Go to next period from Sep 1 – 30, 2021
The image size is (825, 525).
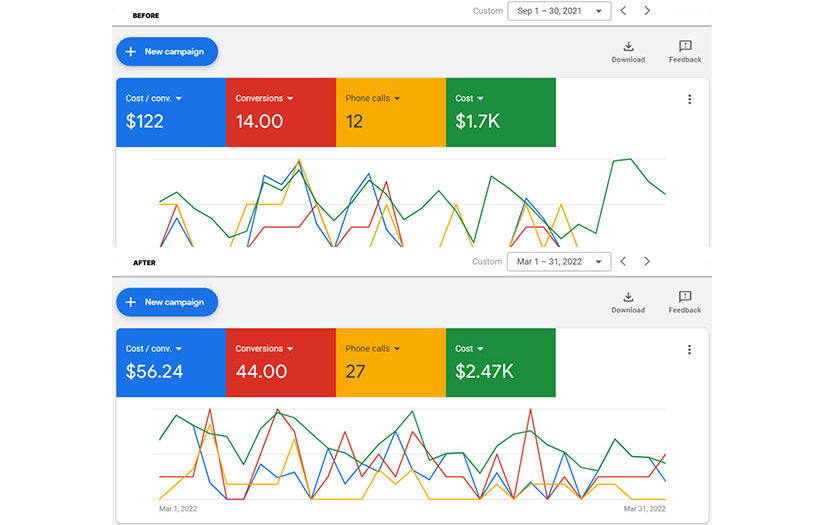pos(647,11)
